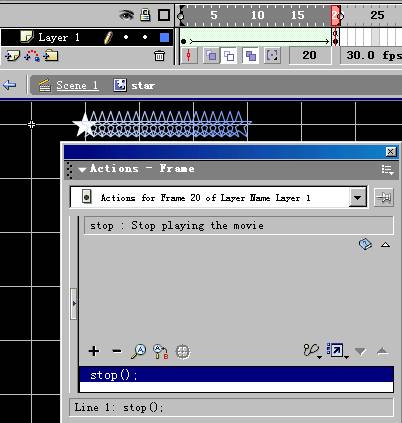Click Insert target path crosshair icon
Image resolution: width=402 pixels, height=423 pixels.
[183, 352]
